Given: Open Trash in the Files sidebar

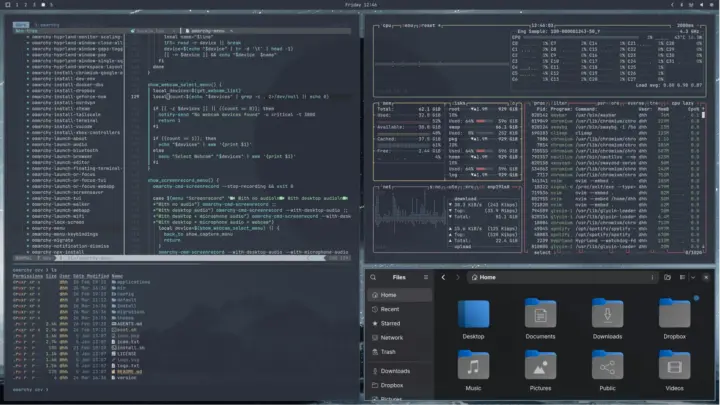Looking at the screenshot, I should (399, 352).
